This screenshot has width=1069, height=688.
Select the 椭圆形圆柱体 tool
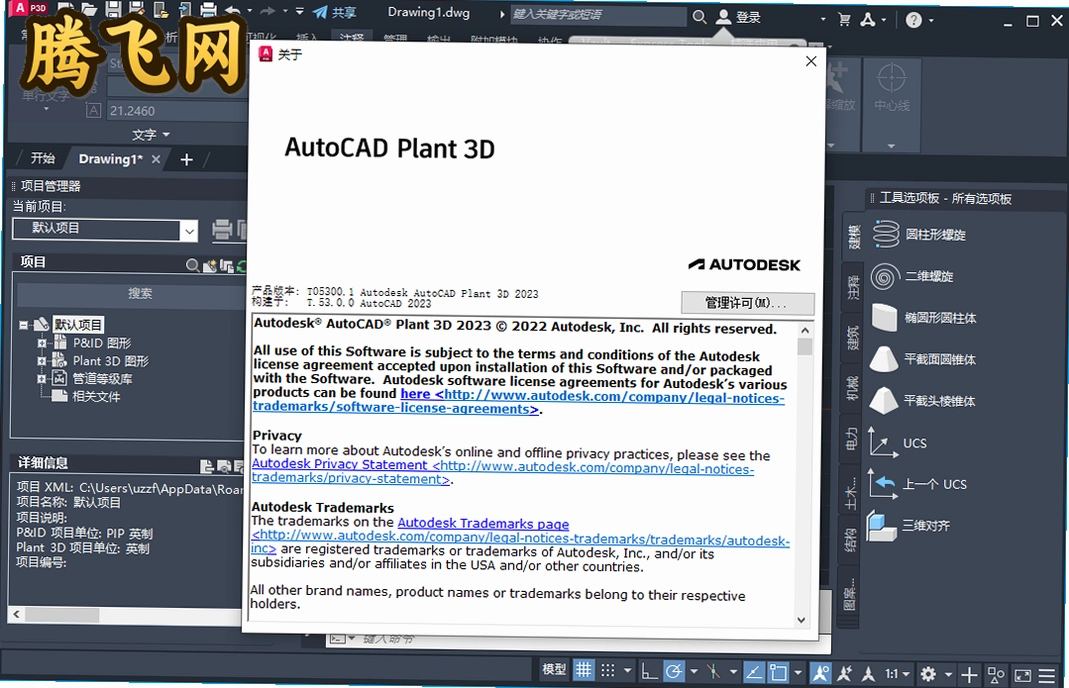click(924, 318)
